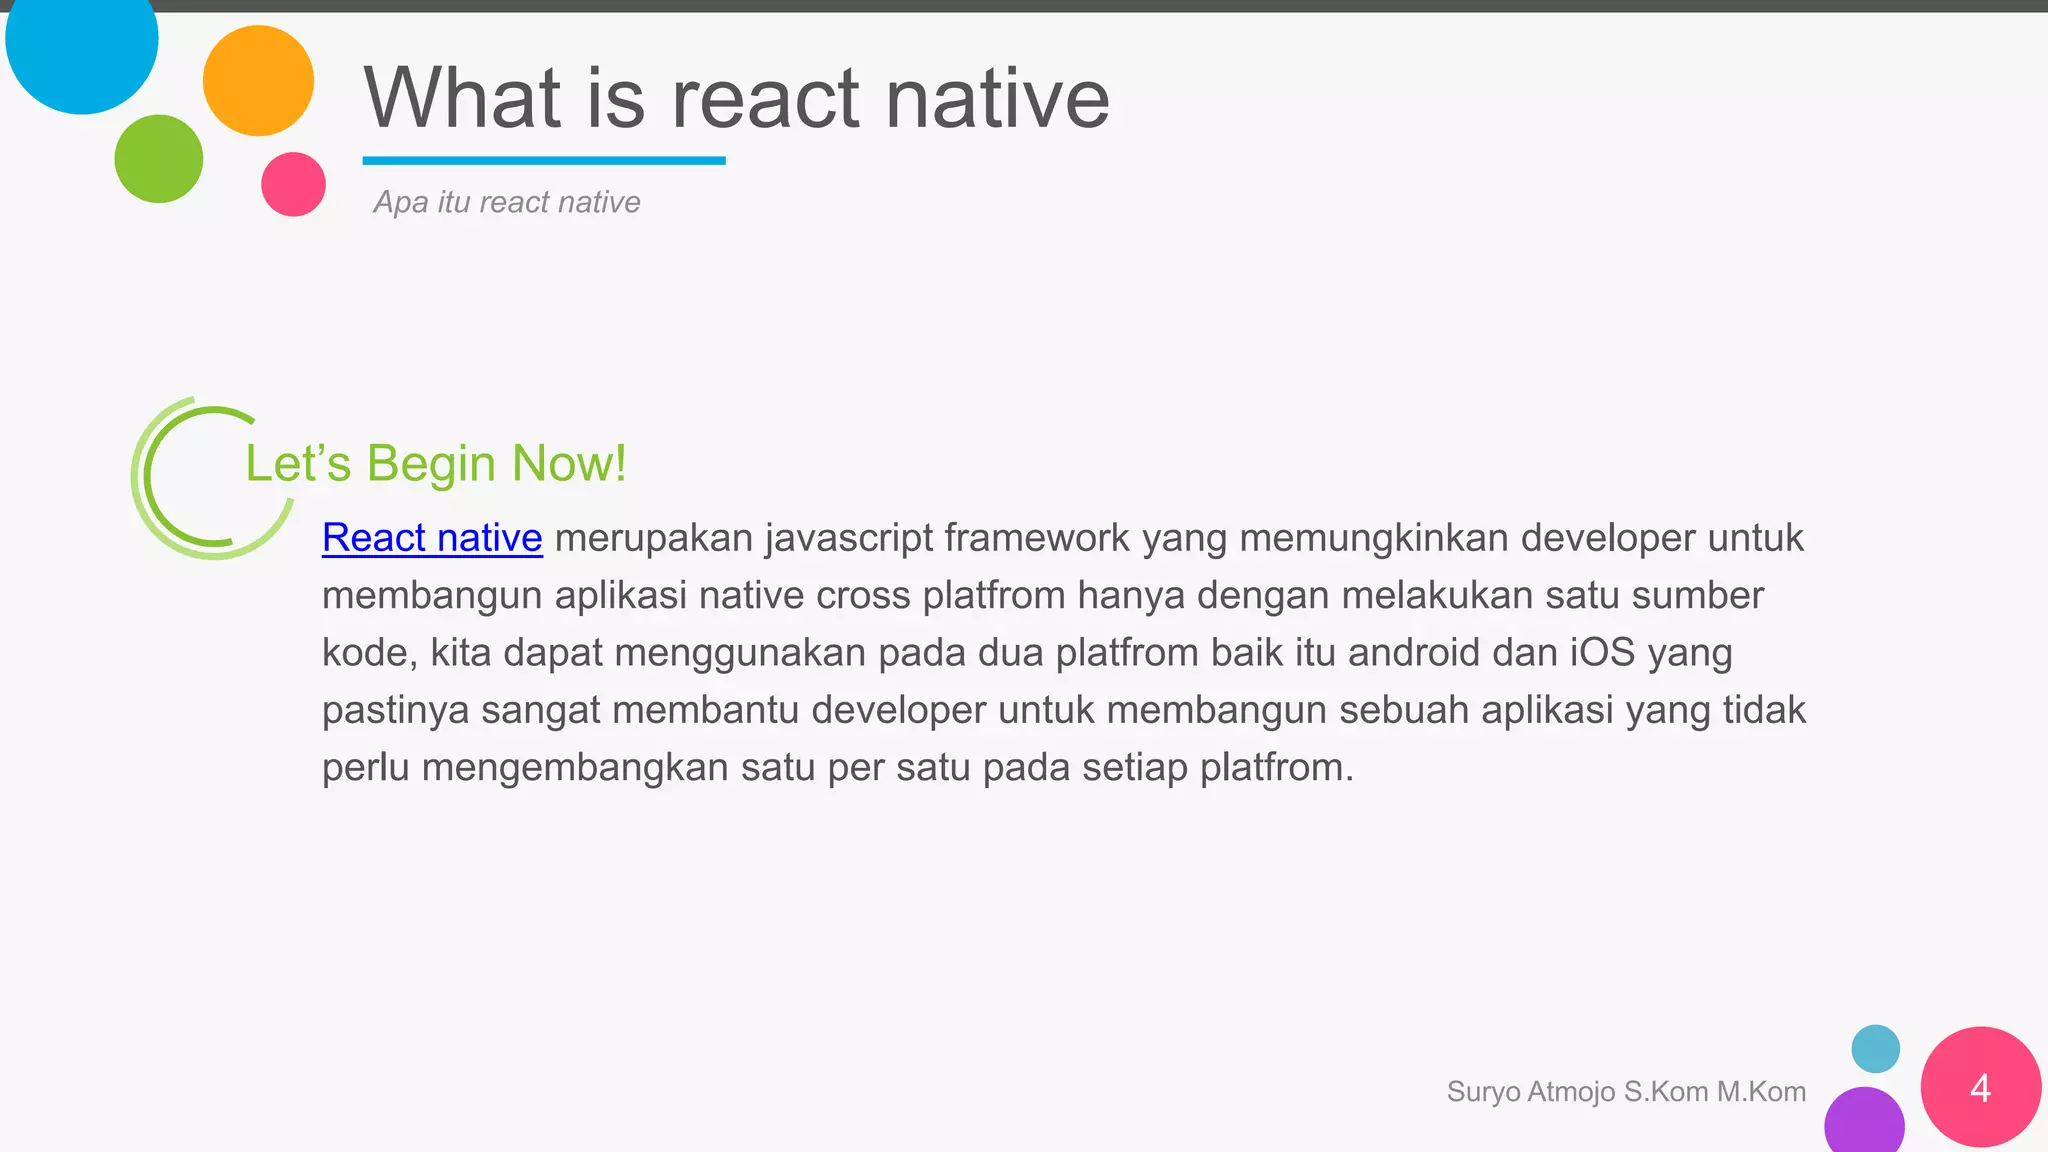Viewport: 2048px width, 1152px height.
Task: Click the footer Suryo Atmojo S.Kom M.Kom
Action: (1626, 1091)
